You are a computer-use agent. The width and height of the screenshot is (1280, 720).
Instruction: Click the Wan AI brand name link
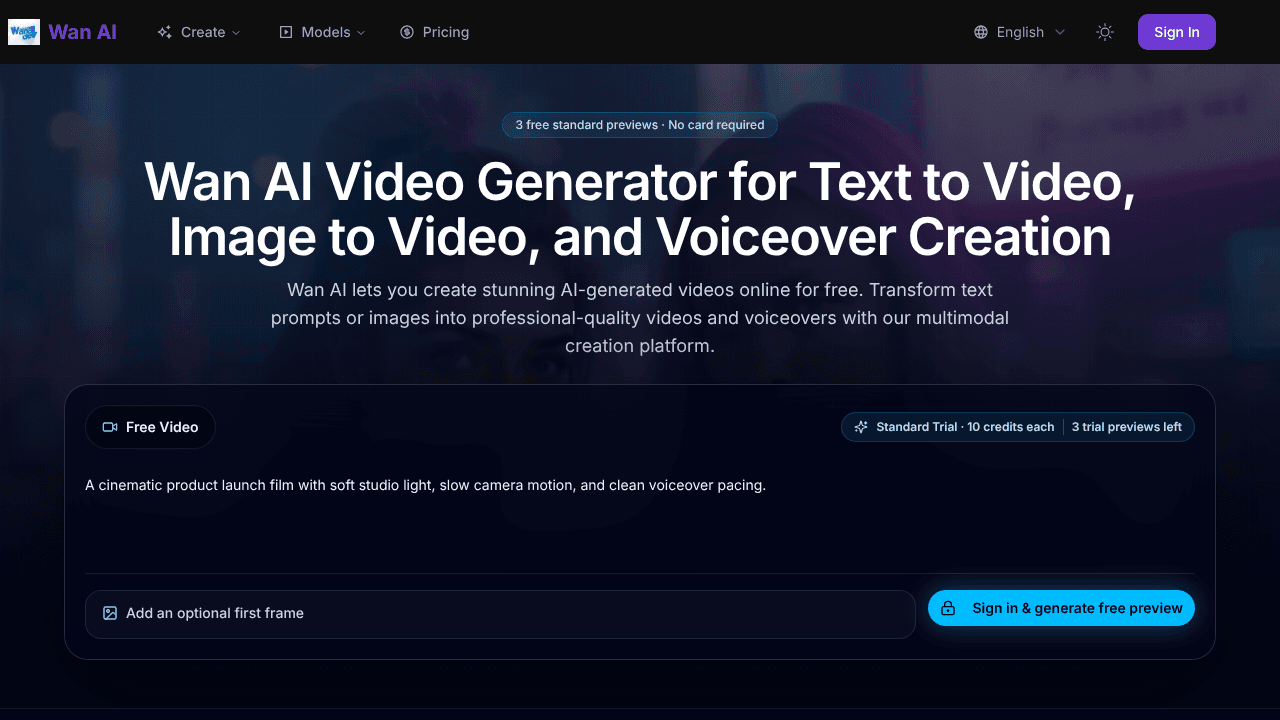(82, 32)
